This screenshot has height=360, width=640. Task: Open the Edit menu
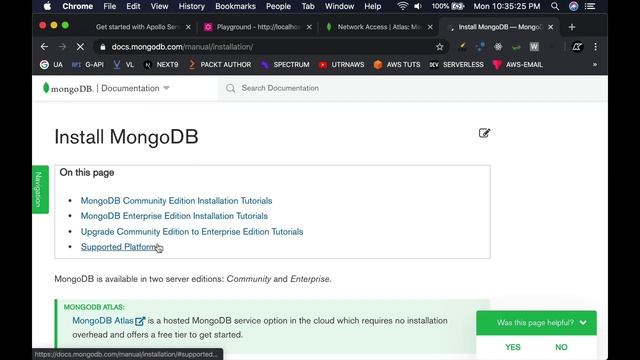(133, 6)
